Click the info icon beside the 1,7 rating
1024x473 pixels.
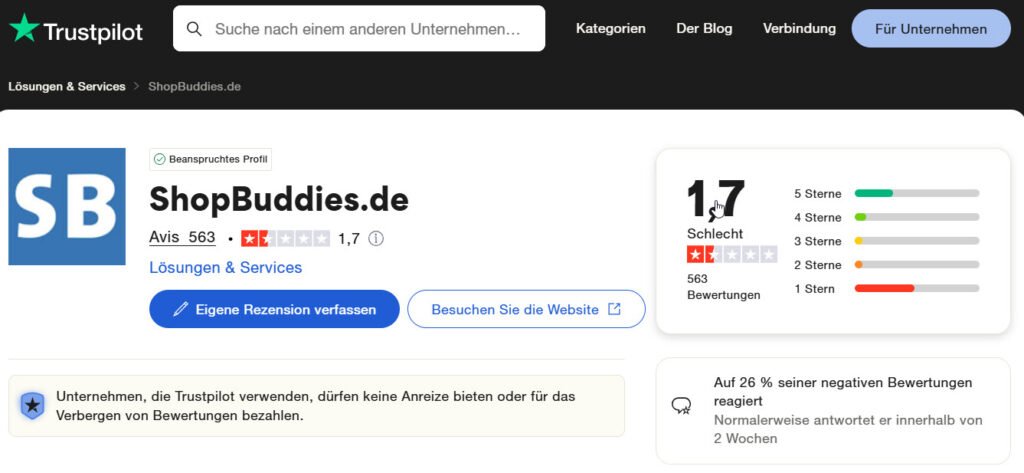tap(376, 239)
